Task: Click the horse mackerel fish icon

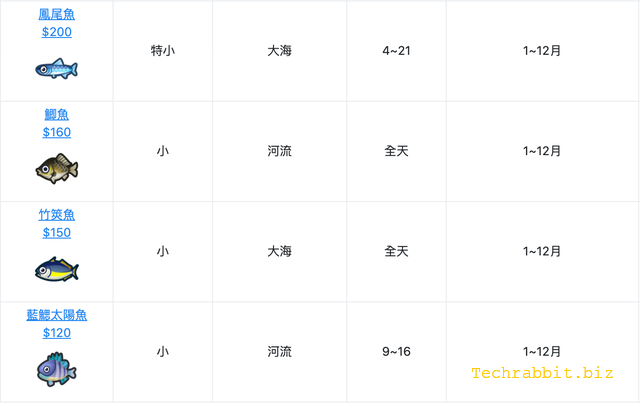Action: coord(56,269)
